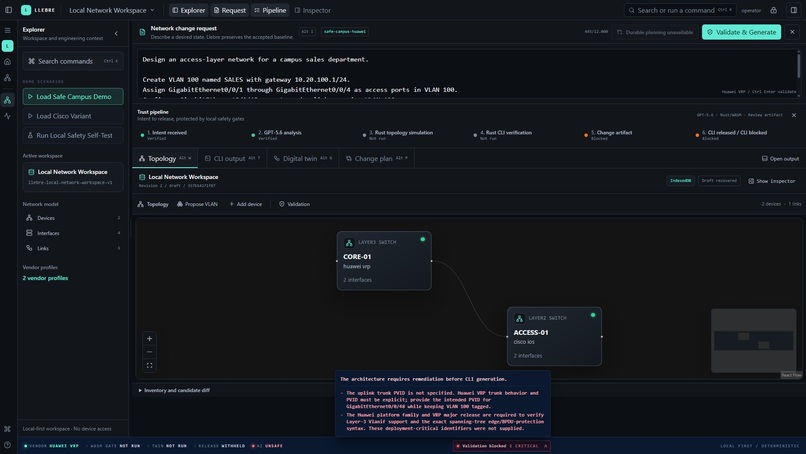Select Local Network Workspace card in Active workspace
806x454 pixels.
pyautogui.click(x=73, y=177)
